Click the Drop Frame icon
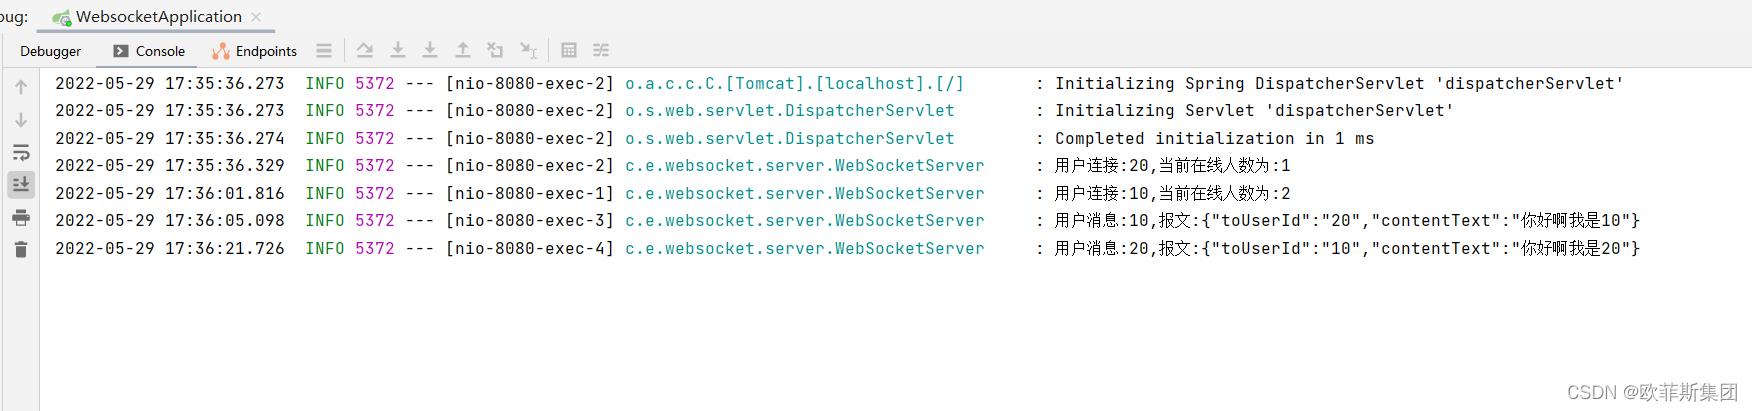 (495, 50)
